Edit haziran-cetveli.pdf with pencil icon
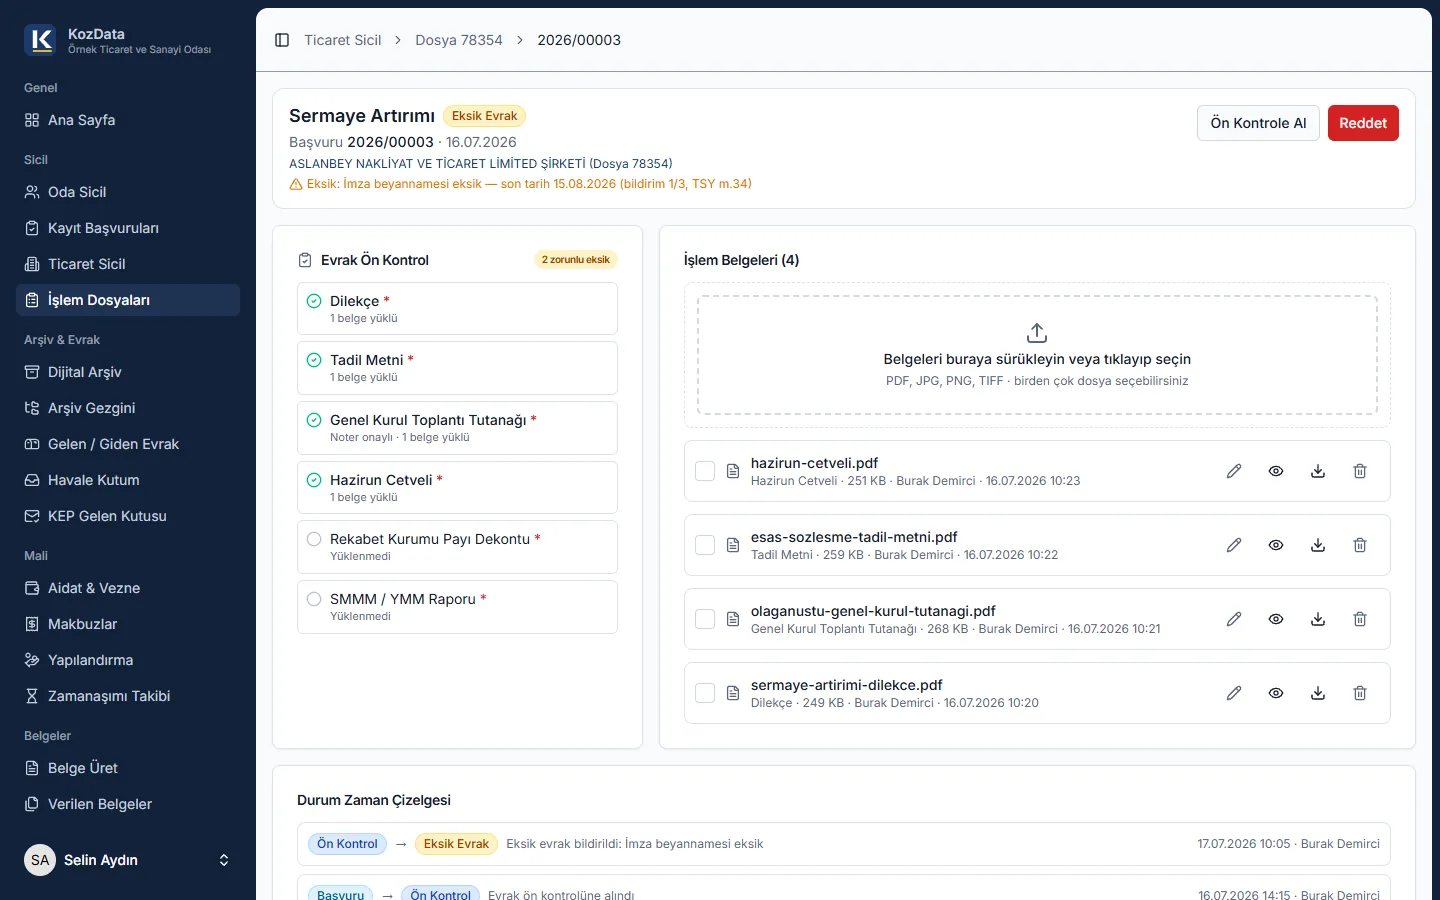 1234,471
